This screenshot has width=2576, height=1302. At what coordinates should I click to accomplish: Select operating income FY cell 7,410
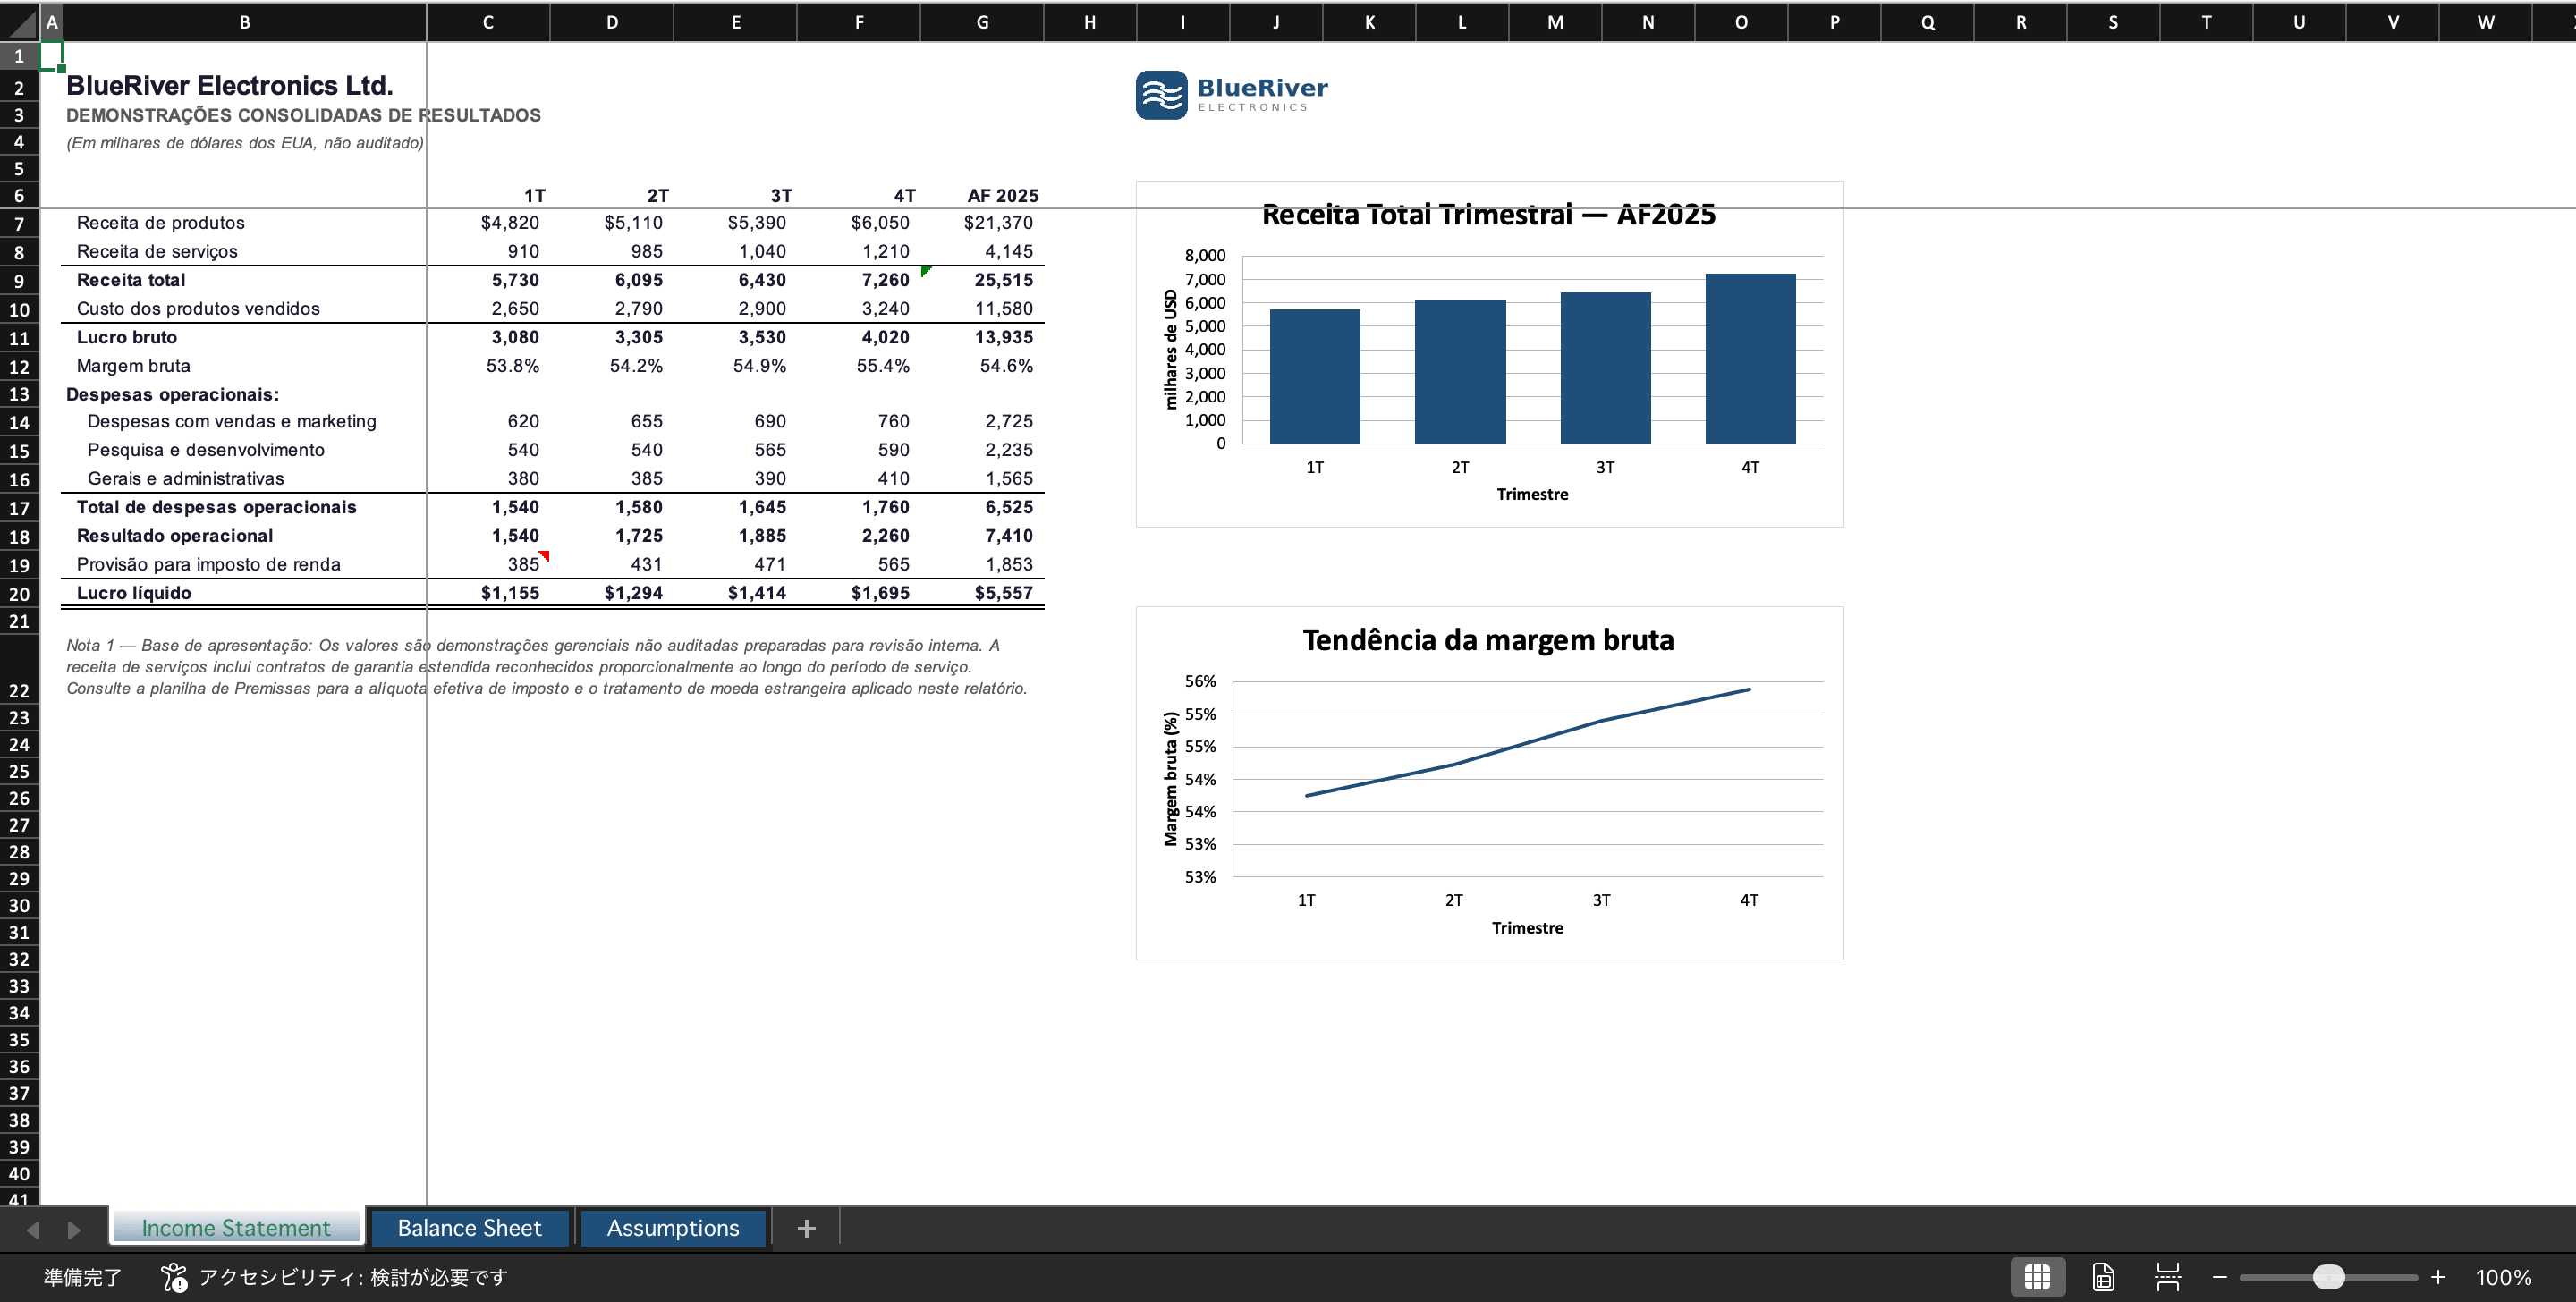coord(982,536)
